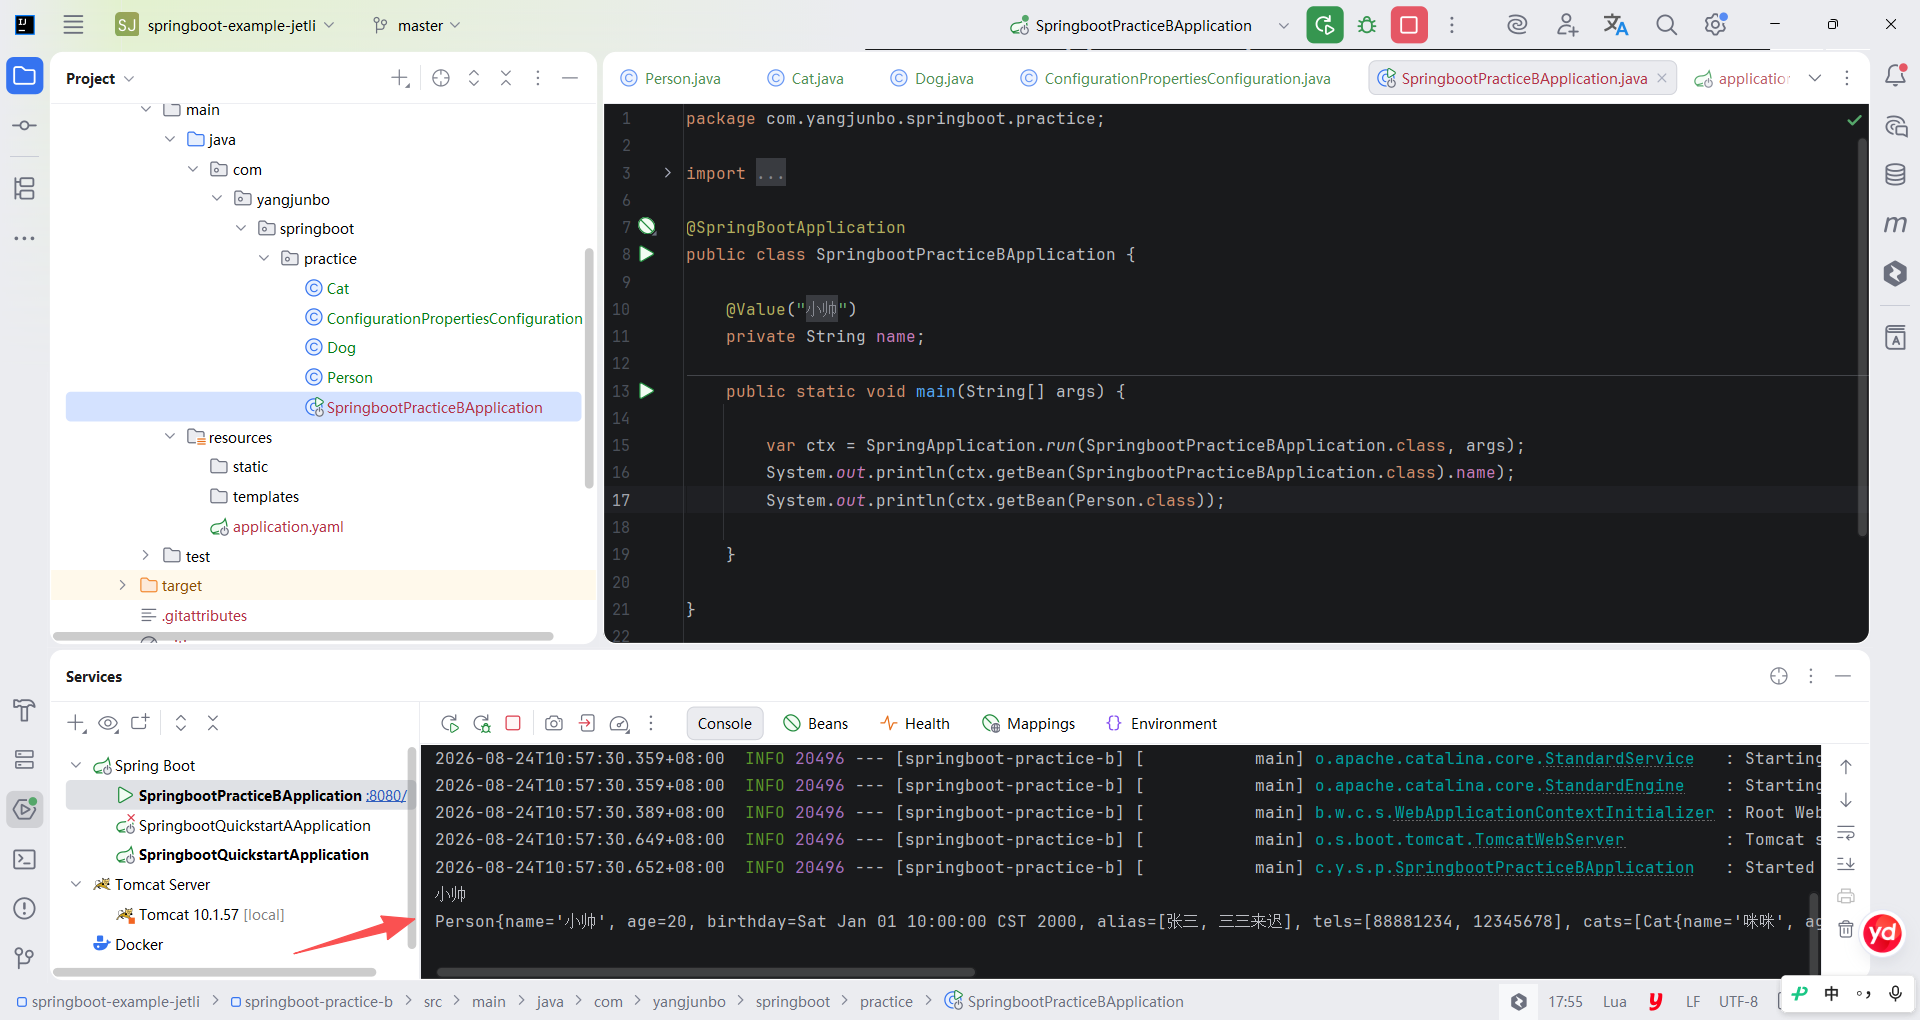This screenshot has height=1020, width=1920.
Task: Collapse the resources folder node
Action: tap(170, 437)
